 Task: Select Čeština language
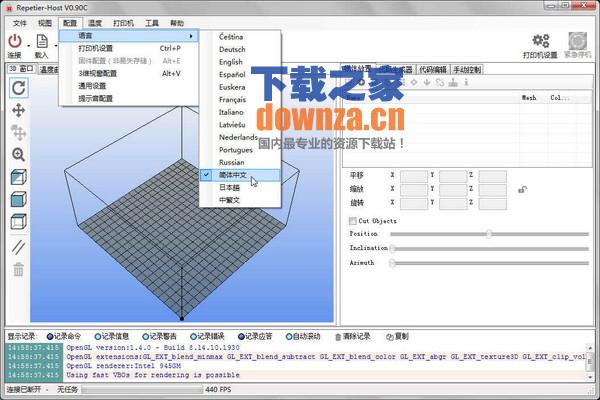pyautogui.click(x=231, y=37)
